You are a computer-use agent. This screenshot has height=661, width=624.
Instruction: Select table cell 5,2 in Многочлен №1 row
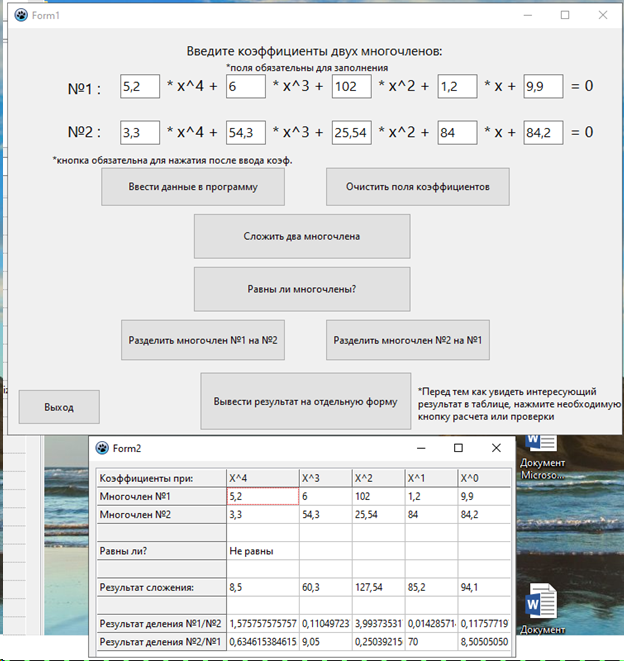[263, 497]
